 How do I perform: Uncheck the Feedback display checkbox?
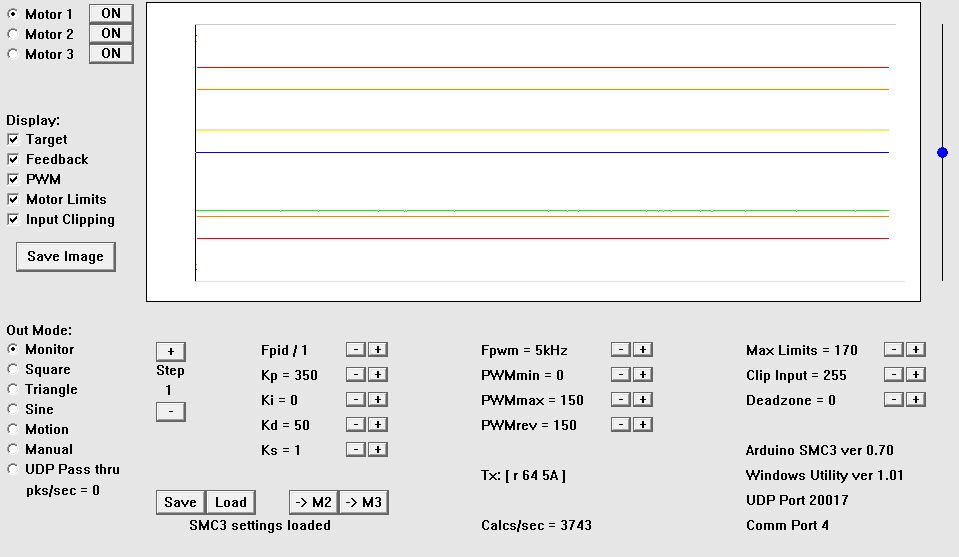point(14,160)
